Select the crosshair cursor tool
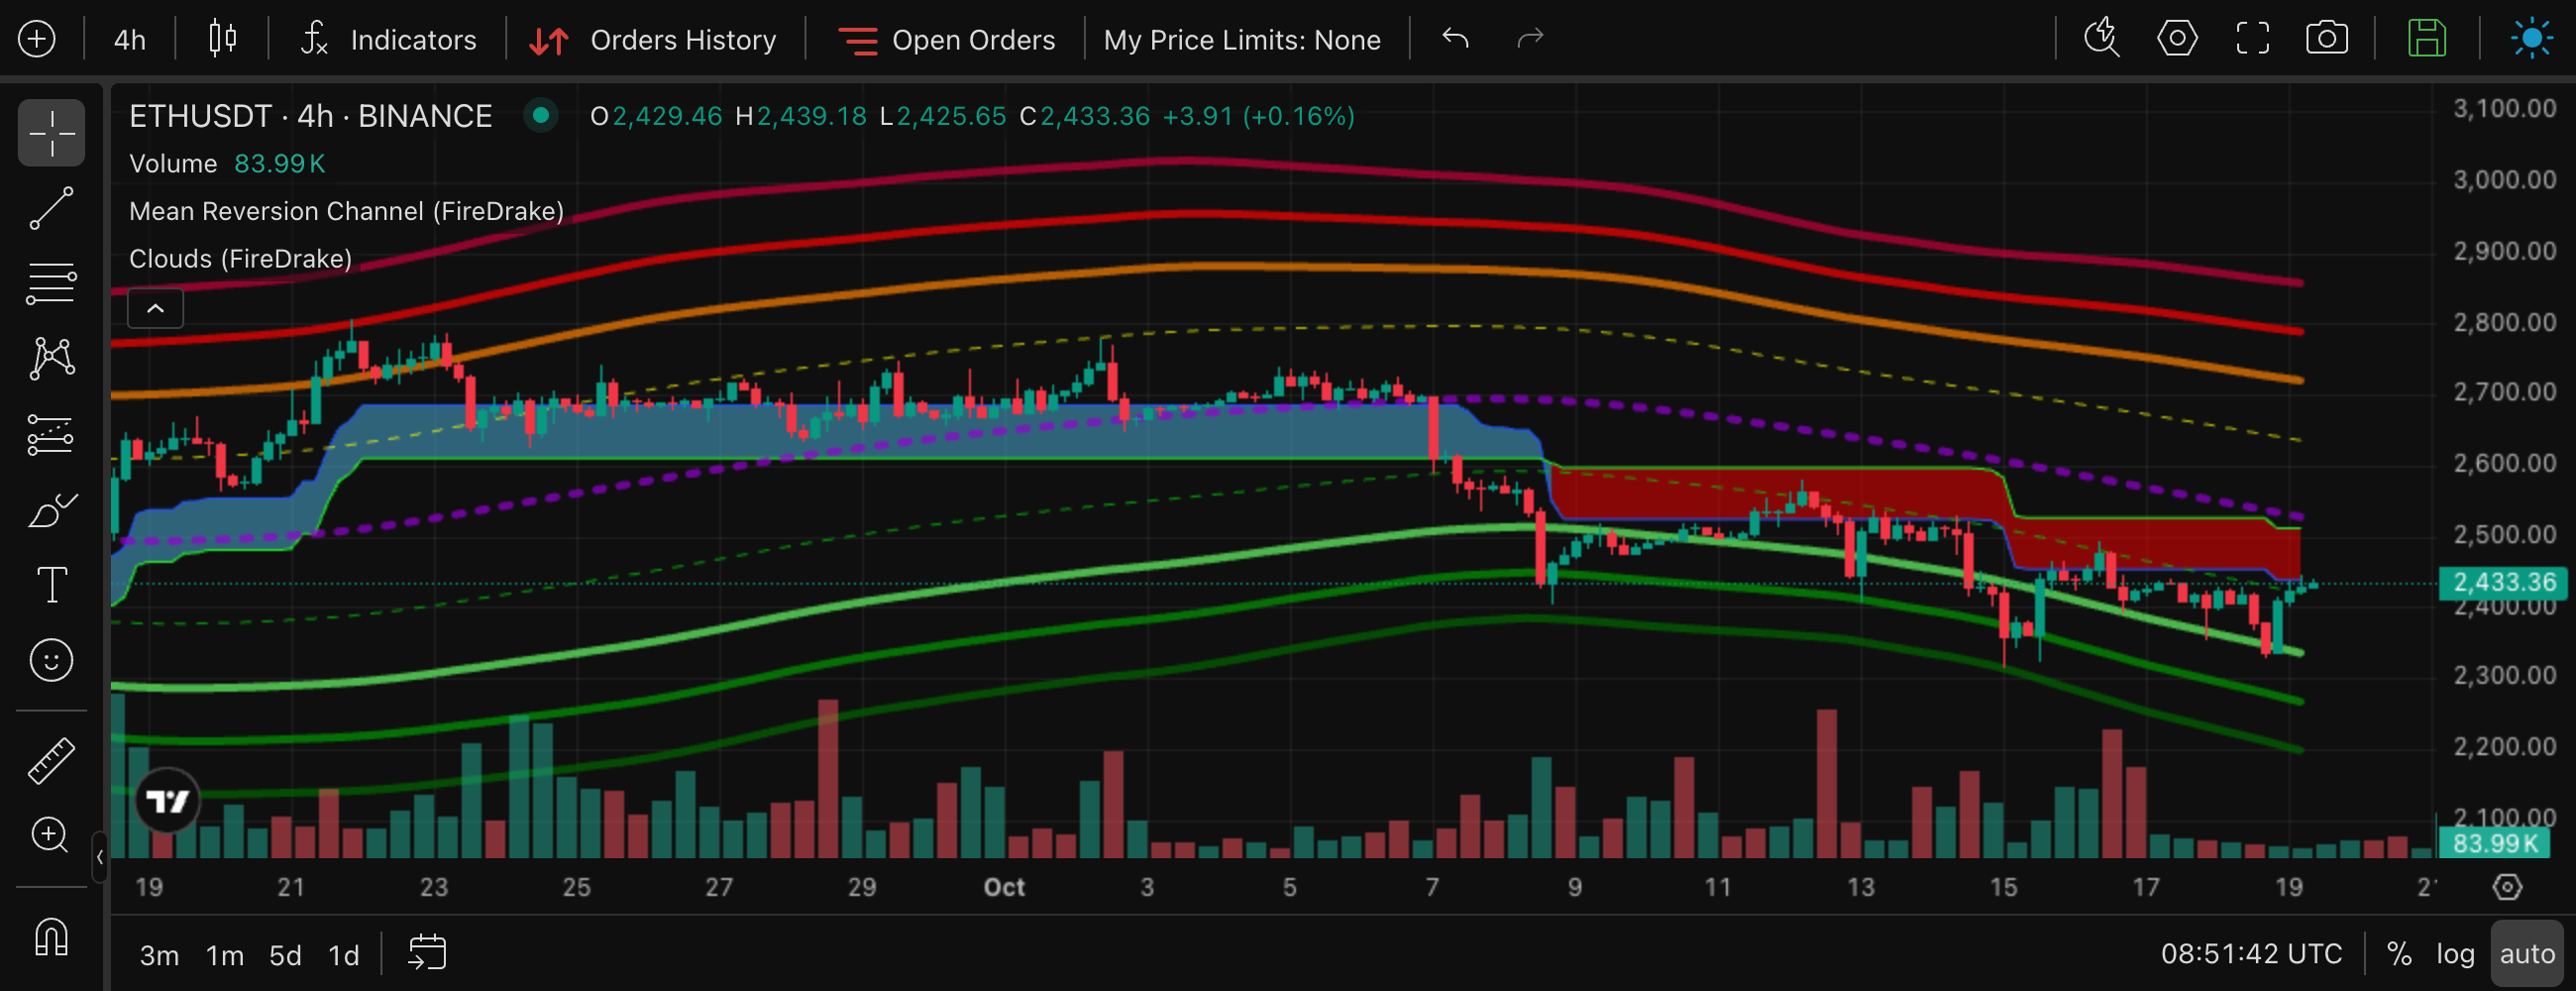The width and height of the screenshot is (2576, 991). 51,132
